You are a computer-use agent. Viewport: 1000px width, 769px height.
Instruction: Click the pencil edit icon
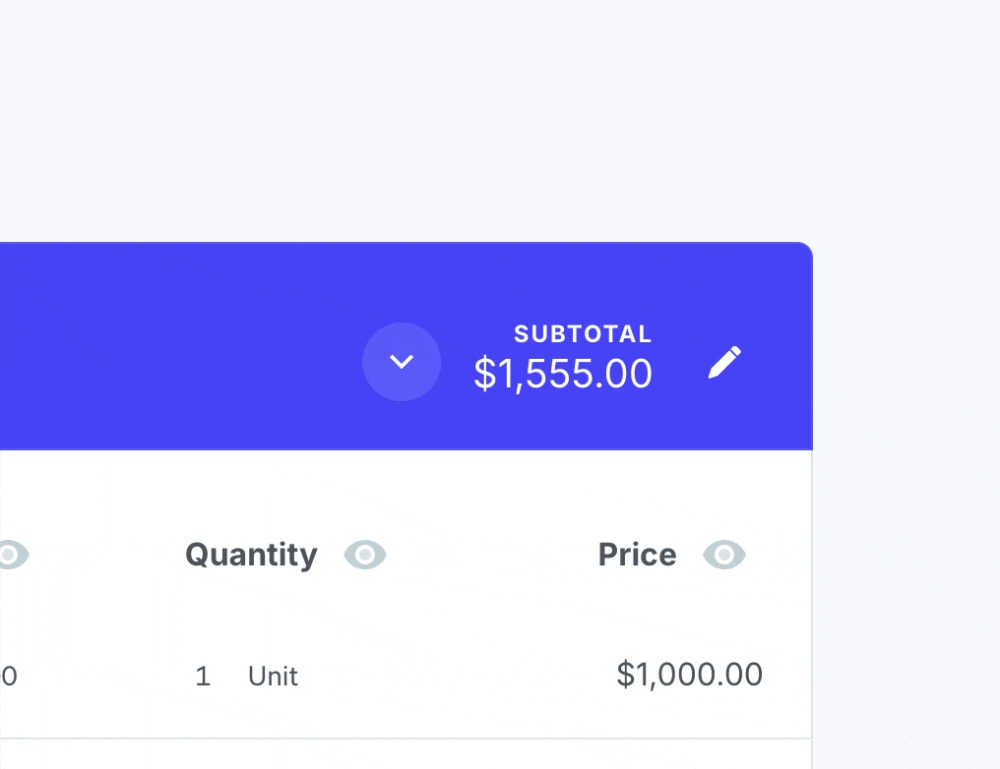click(x=725, y=362)
